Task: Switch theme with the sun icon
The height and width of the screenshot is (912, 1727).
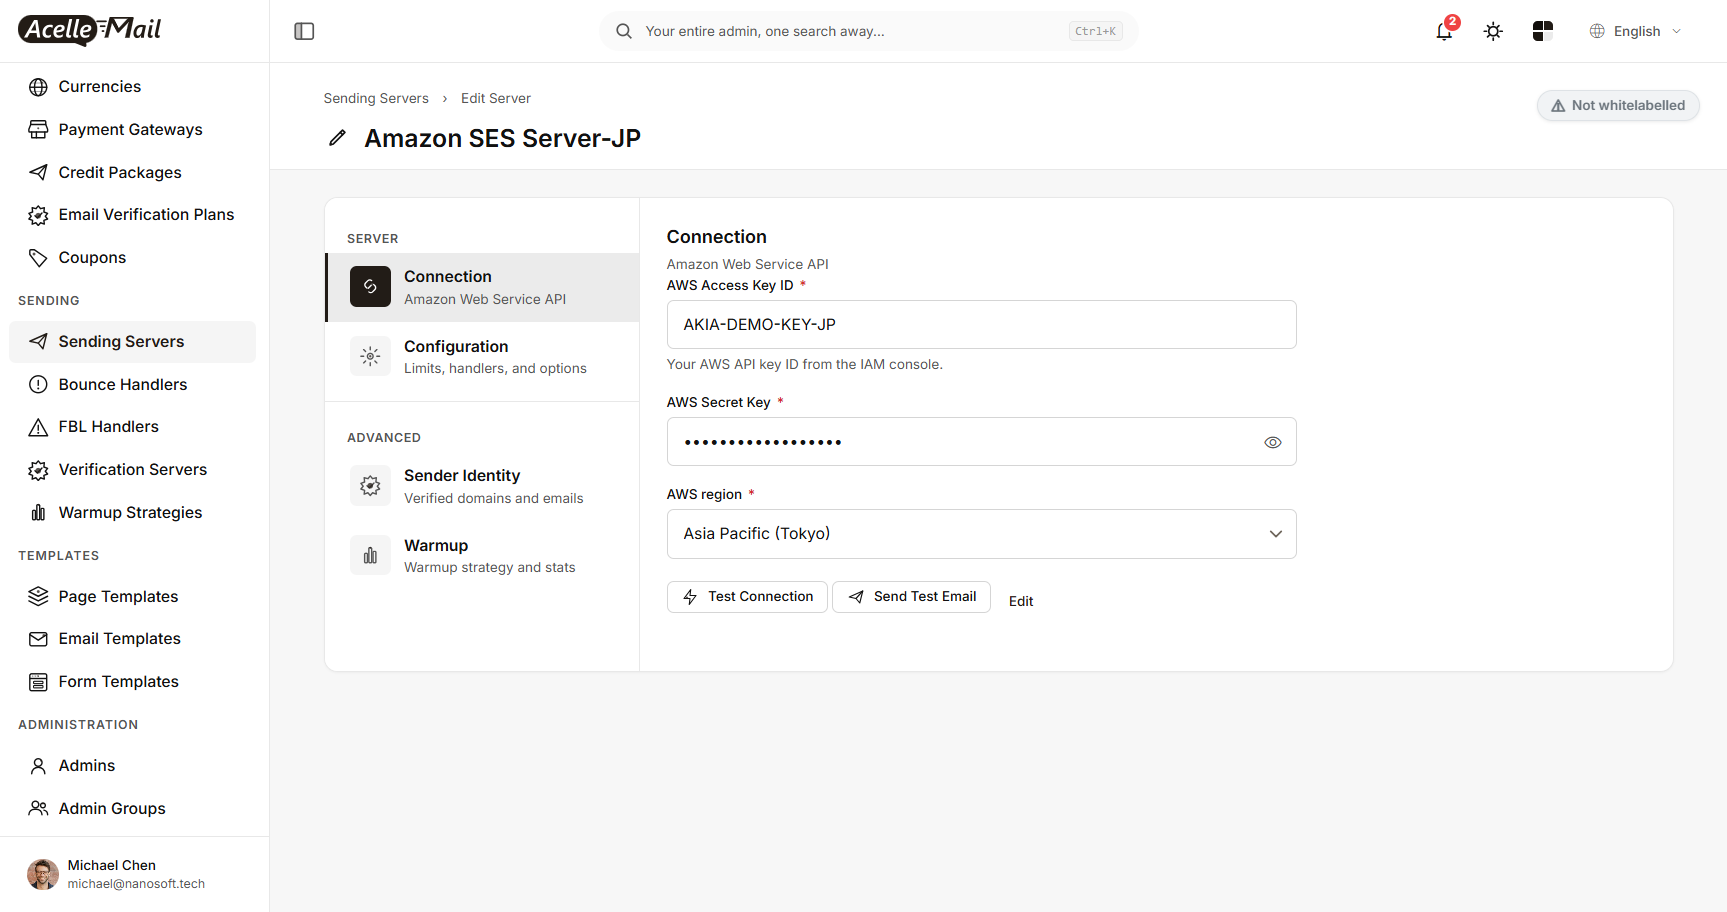Action: pos(1493,31)
